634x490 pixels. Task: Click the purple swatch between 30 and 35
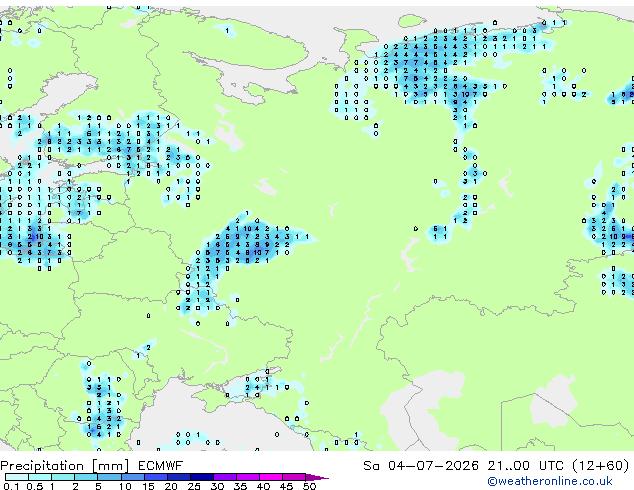coord(225,477)
